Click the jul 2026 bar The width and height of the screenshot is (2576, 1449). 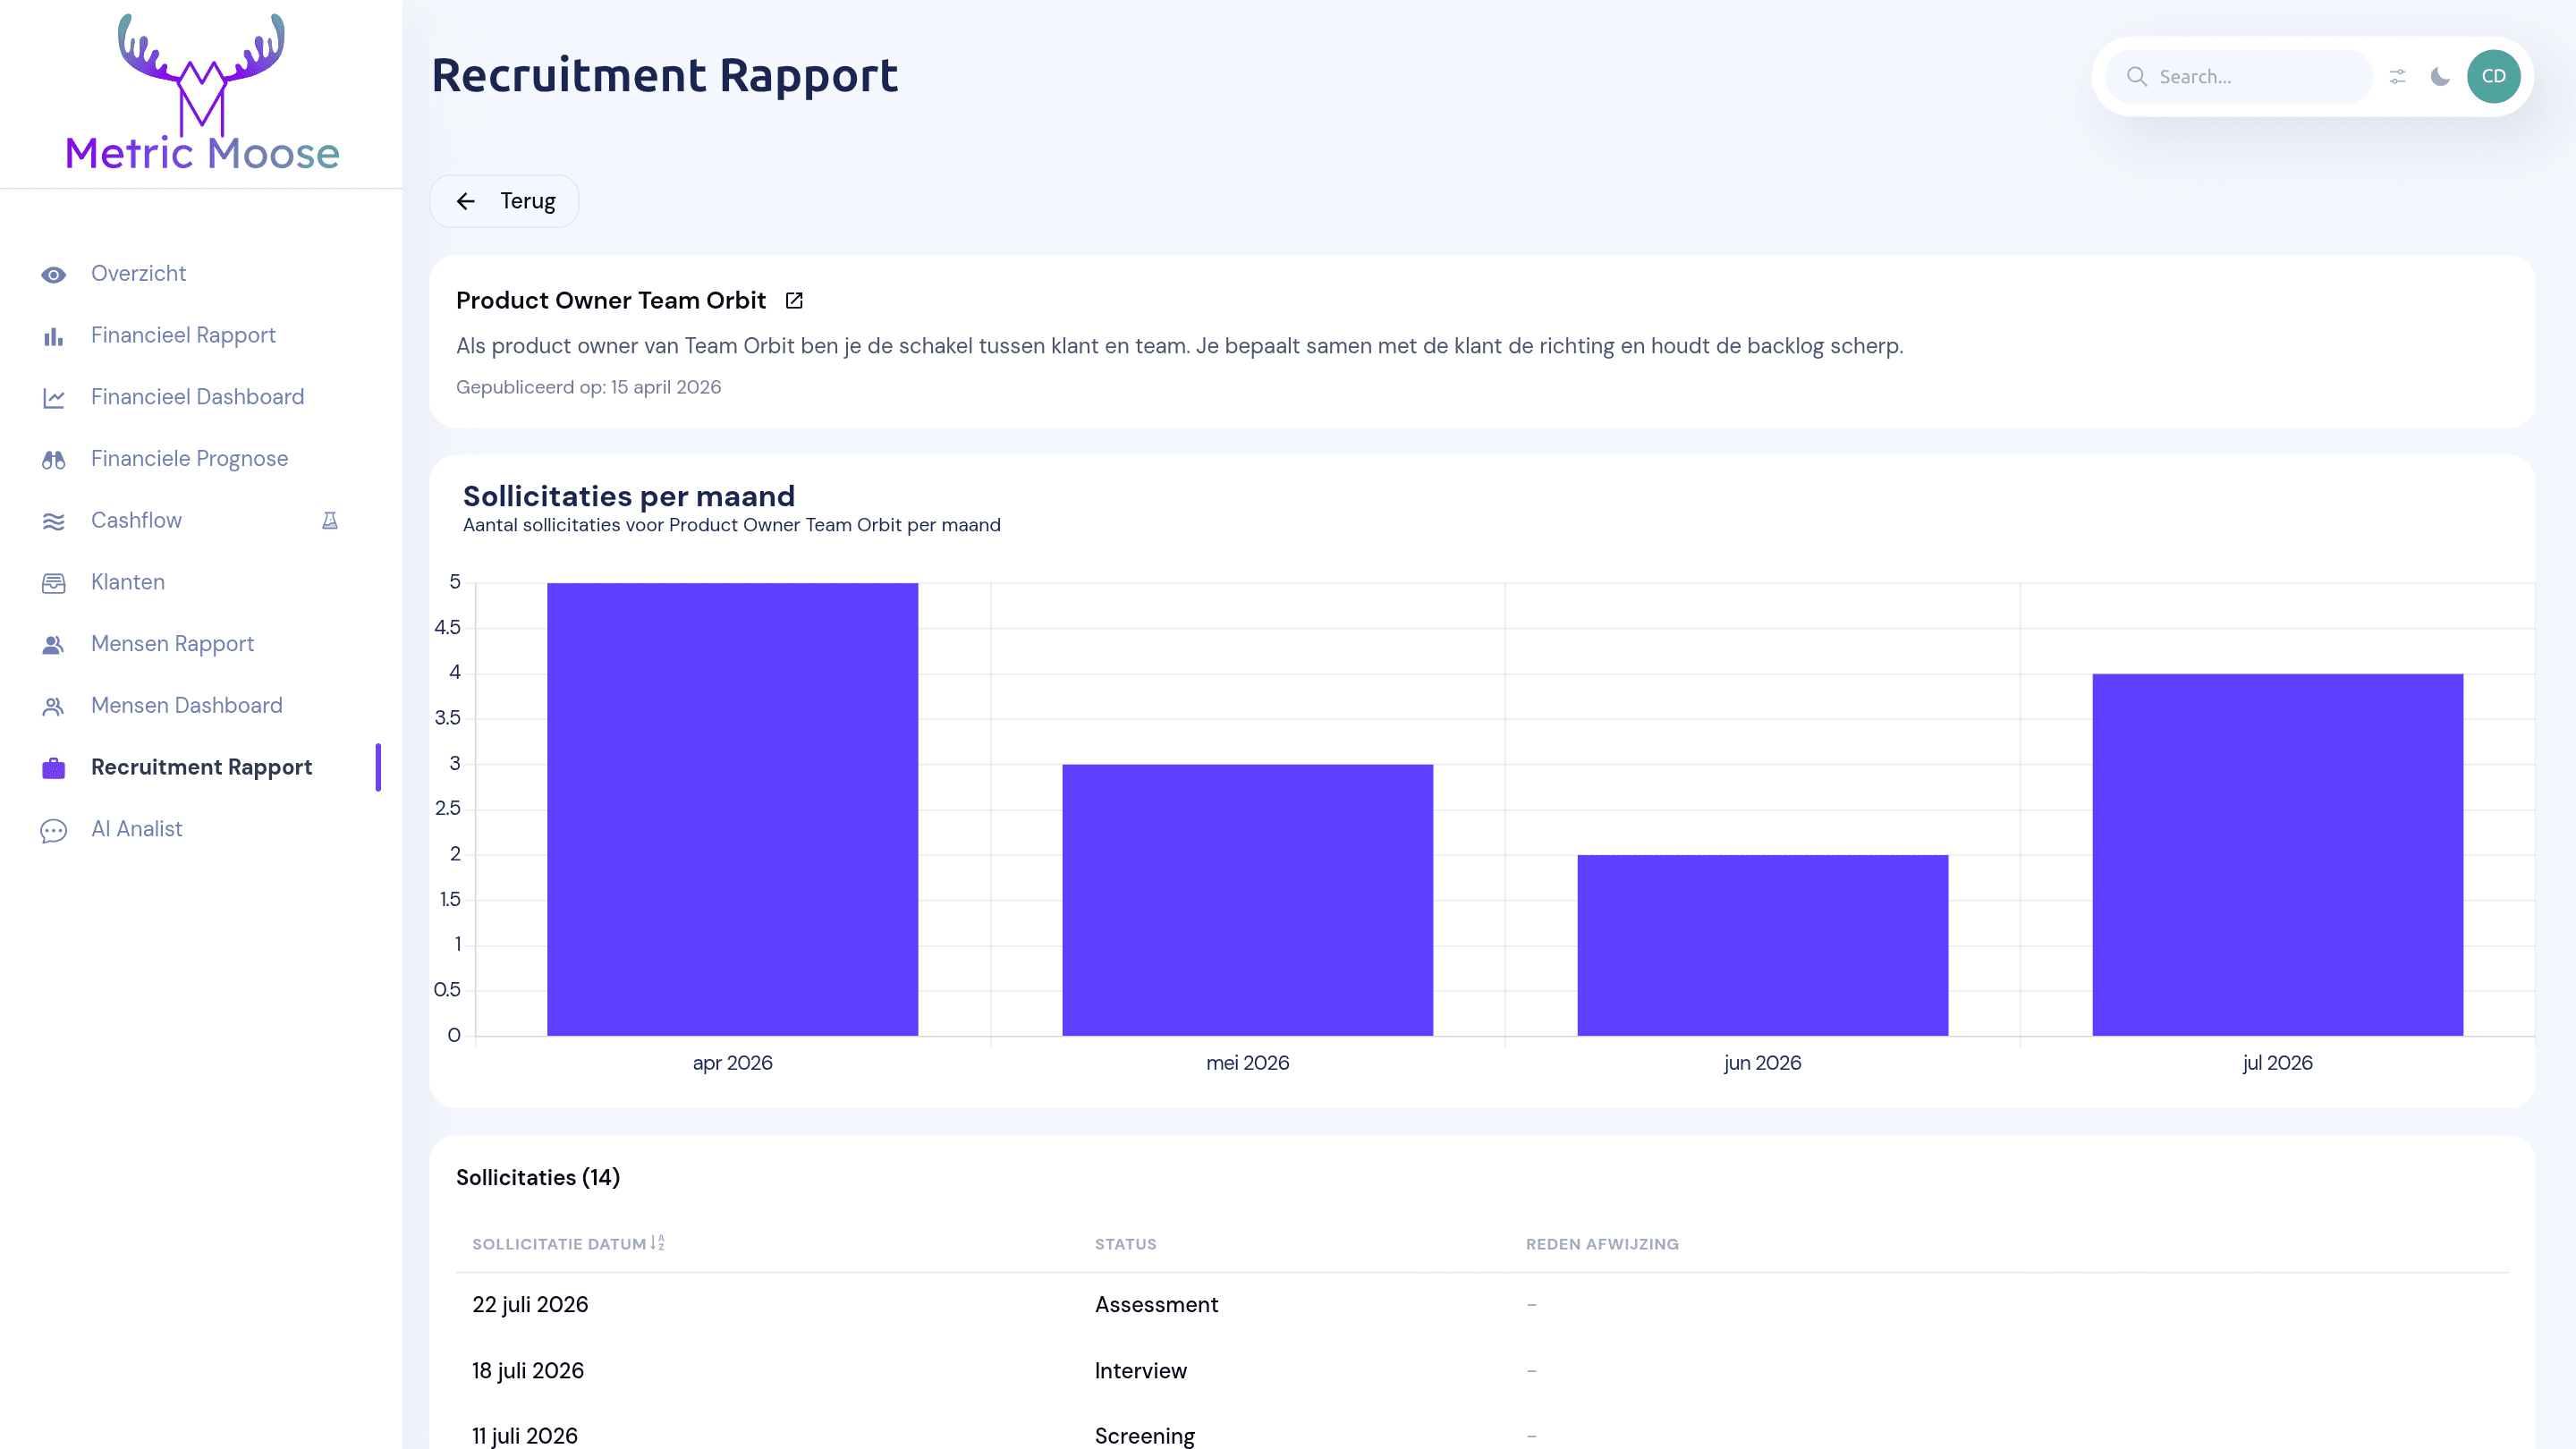[x=2278, y=855]
